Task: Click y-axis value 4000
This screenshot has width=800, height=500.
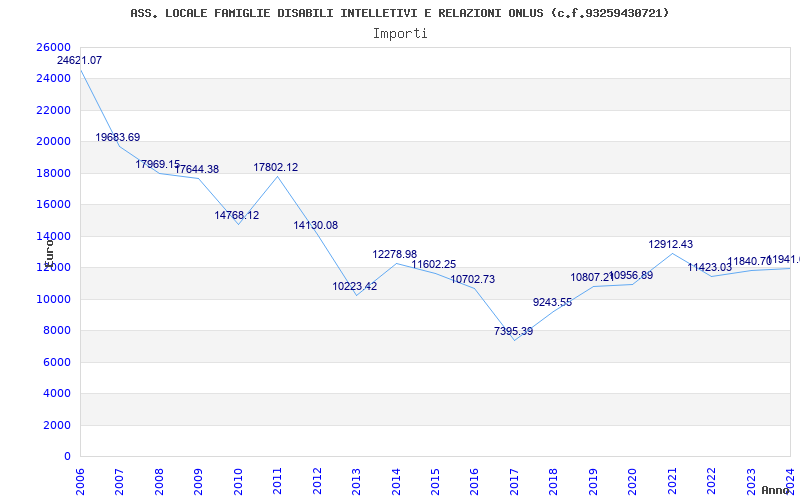Action: click(x=57, y=393)
